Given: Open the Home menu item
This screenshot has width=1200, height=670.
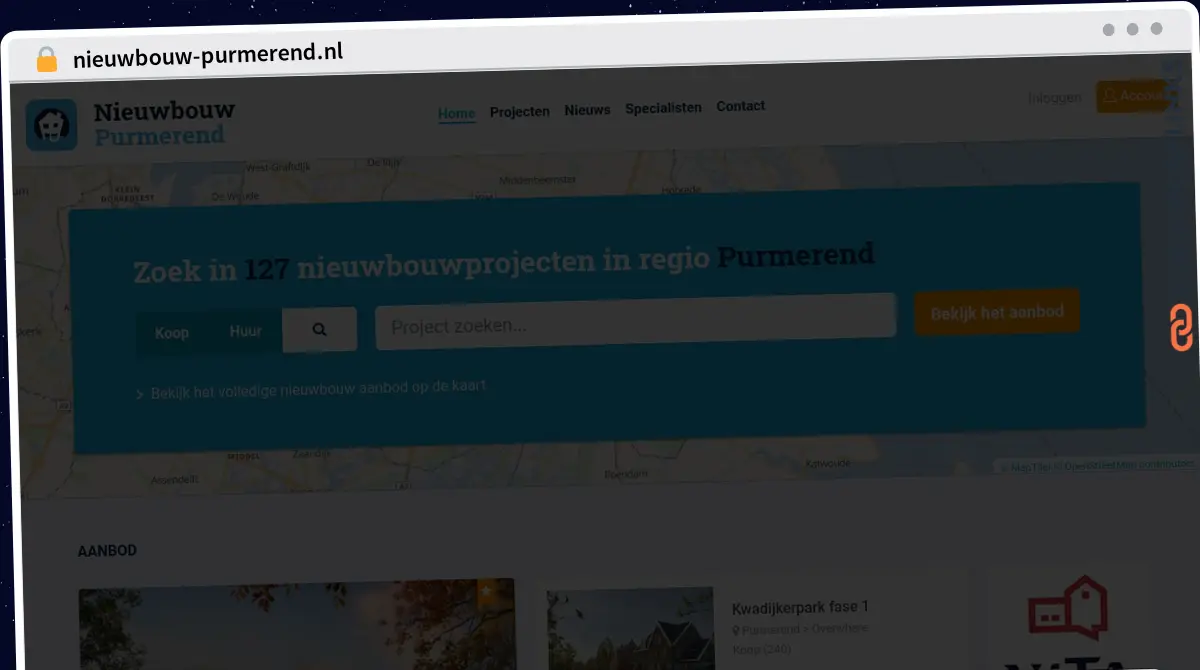Looking at the screenshot, I should click(456, 113).
